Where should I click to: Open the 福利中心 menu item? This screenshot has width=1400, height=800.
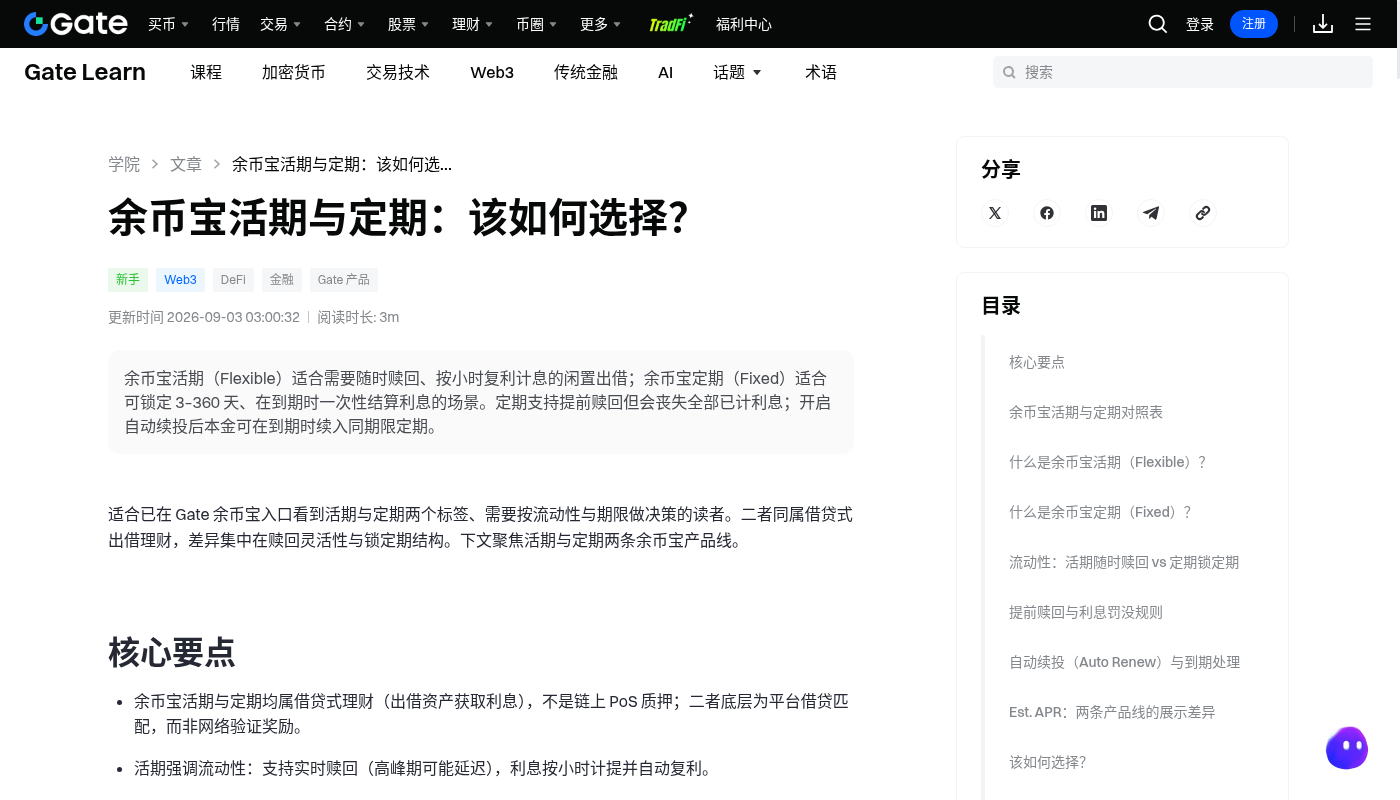(x=744, y=24)
